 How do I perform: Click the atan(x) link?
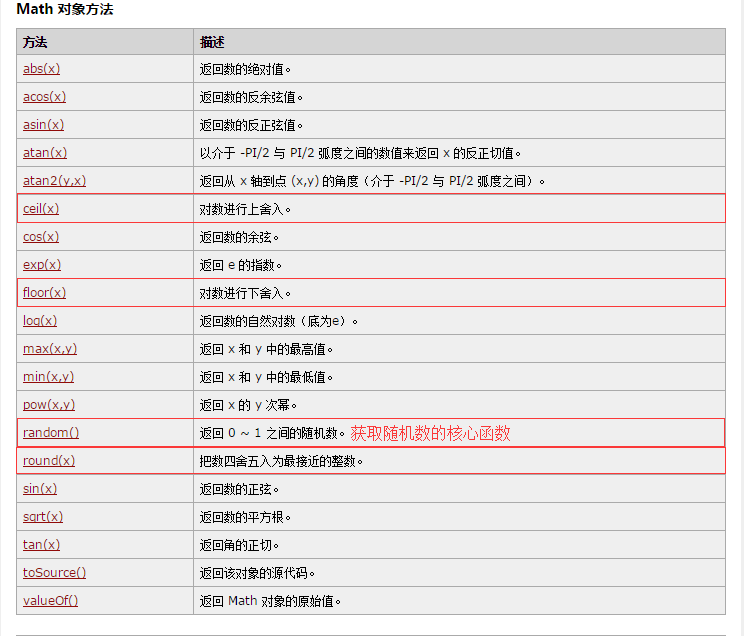(x=45, y=153)
